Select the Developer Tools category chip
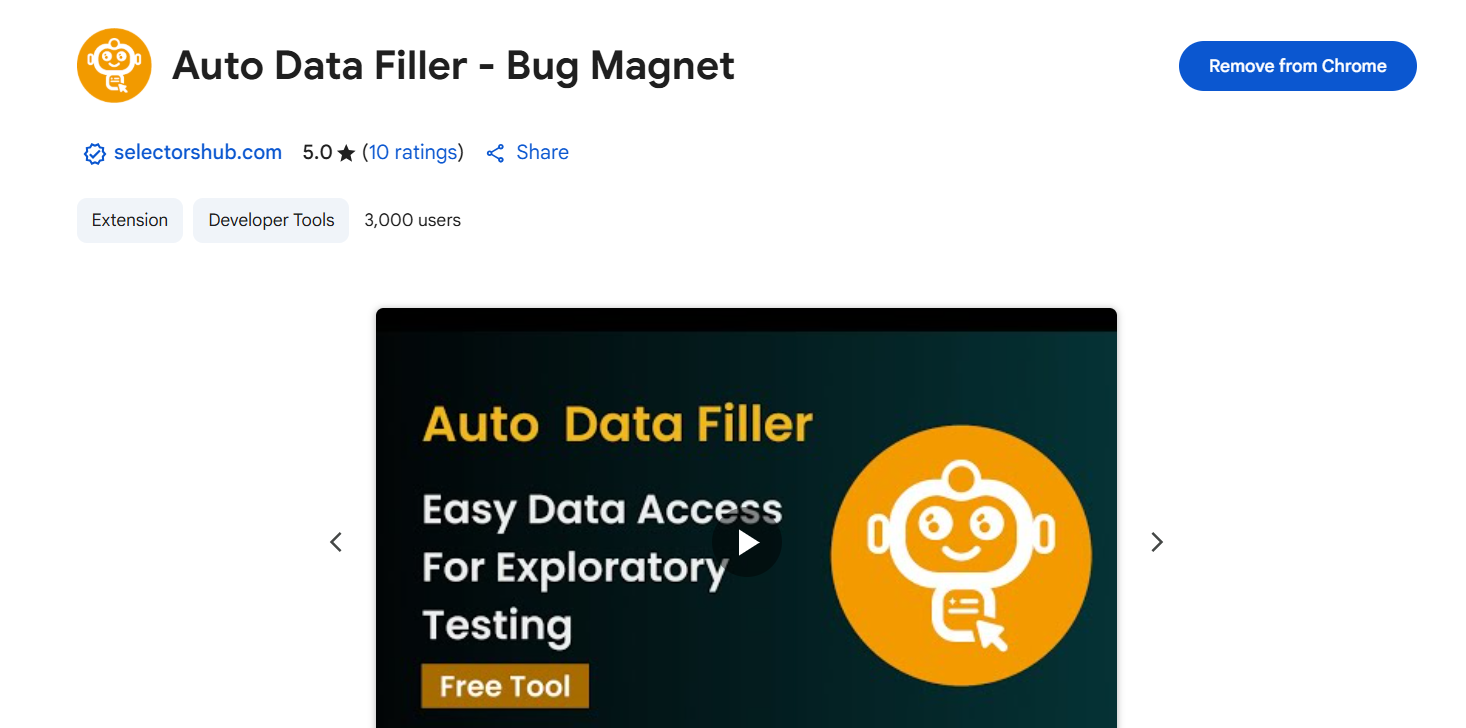 pyautogui.click(x=271, y=220)
